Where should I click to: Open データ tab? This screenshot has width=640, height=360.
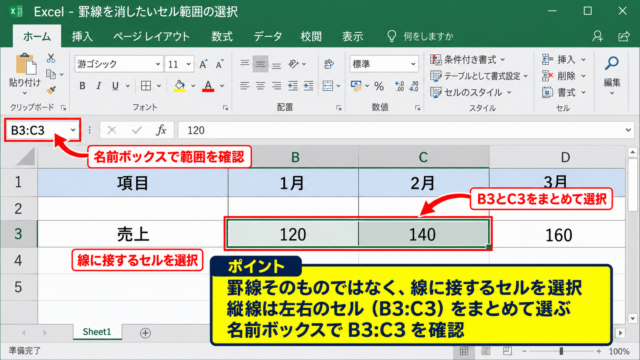click(268, 36)
